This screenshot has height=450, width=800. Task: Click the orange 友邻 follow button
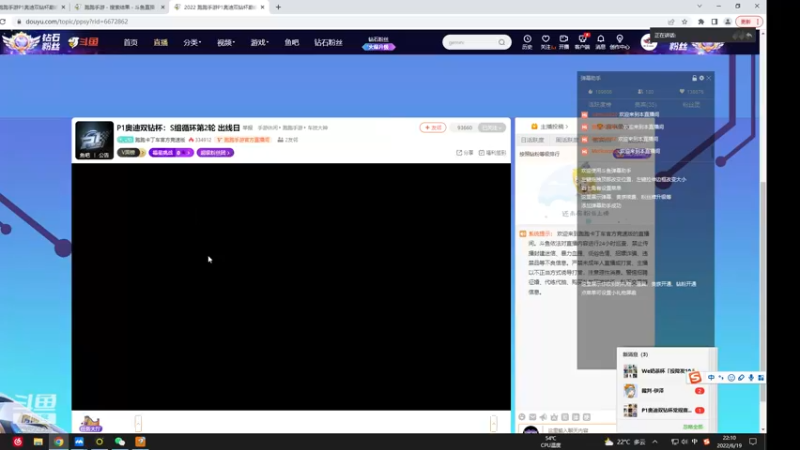[x=433, y=128]
